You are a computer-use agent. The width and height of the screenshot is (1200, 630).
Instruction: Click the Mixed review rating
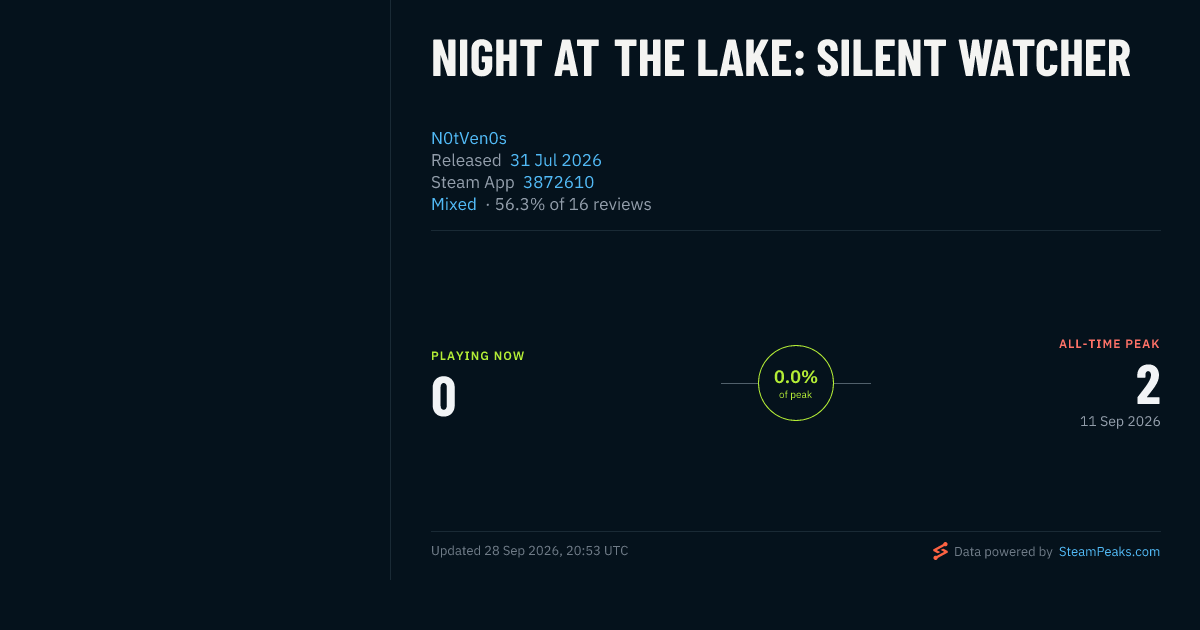pos(454,204)
